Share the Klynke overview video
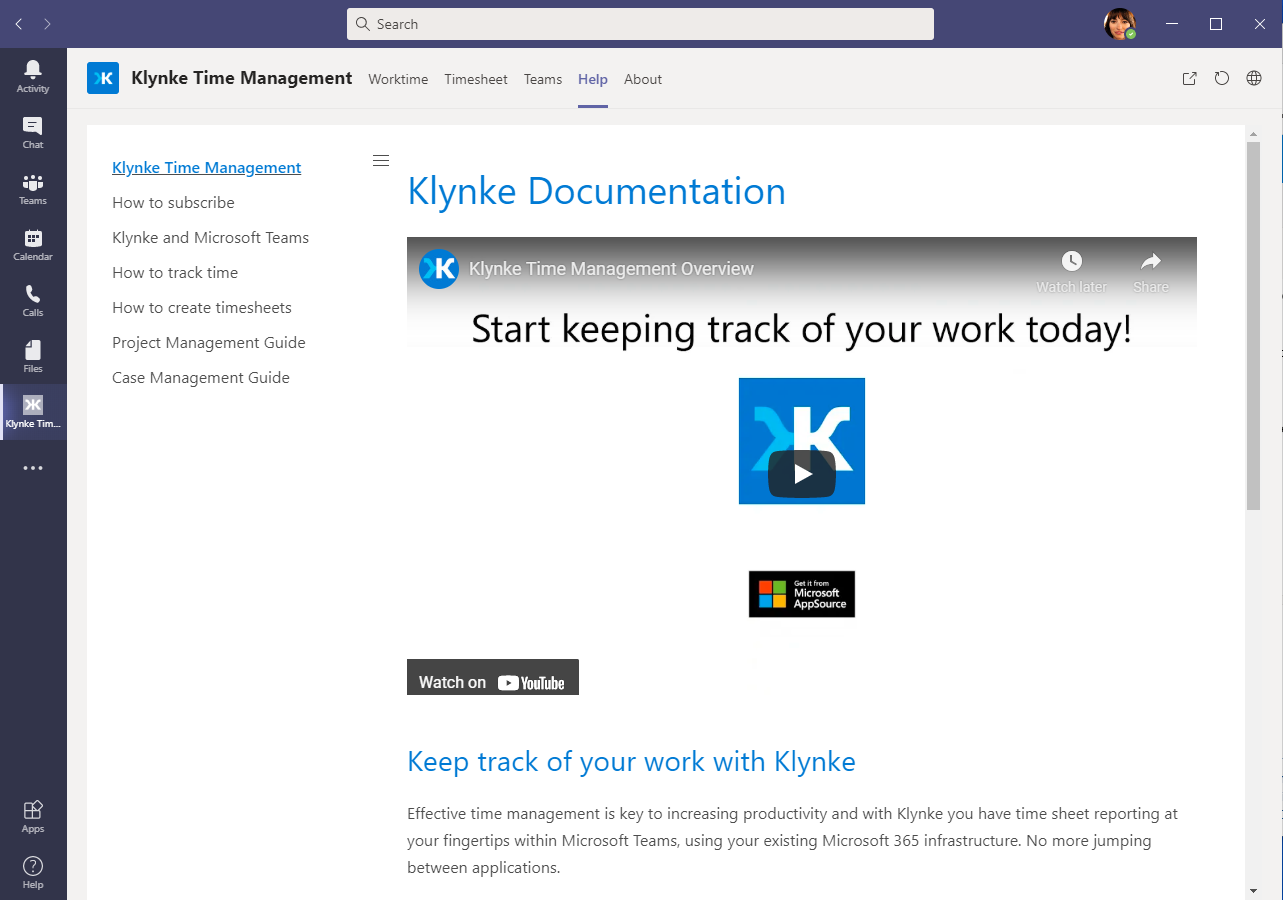The width and height of the screenshot is (1283, 900). point(1151,272)
